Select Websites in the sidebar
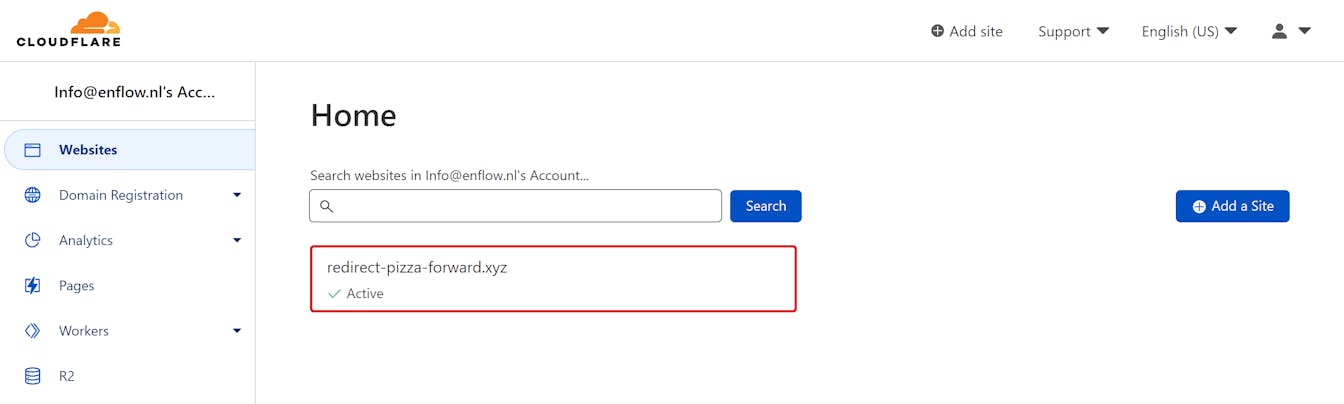 [x=88, y=150]
